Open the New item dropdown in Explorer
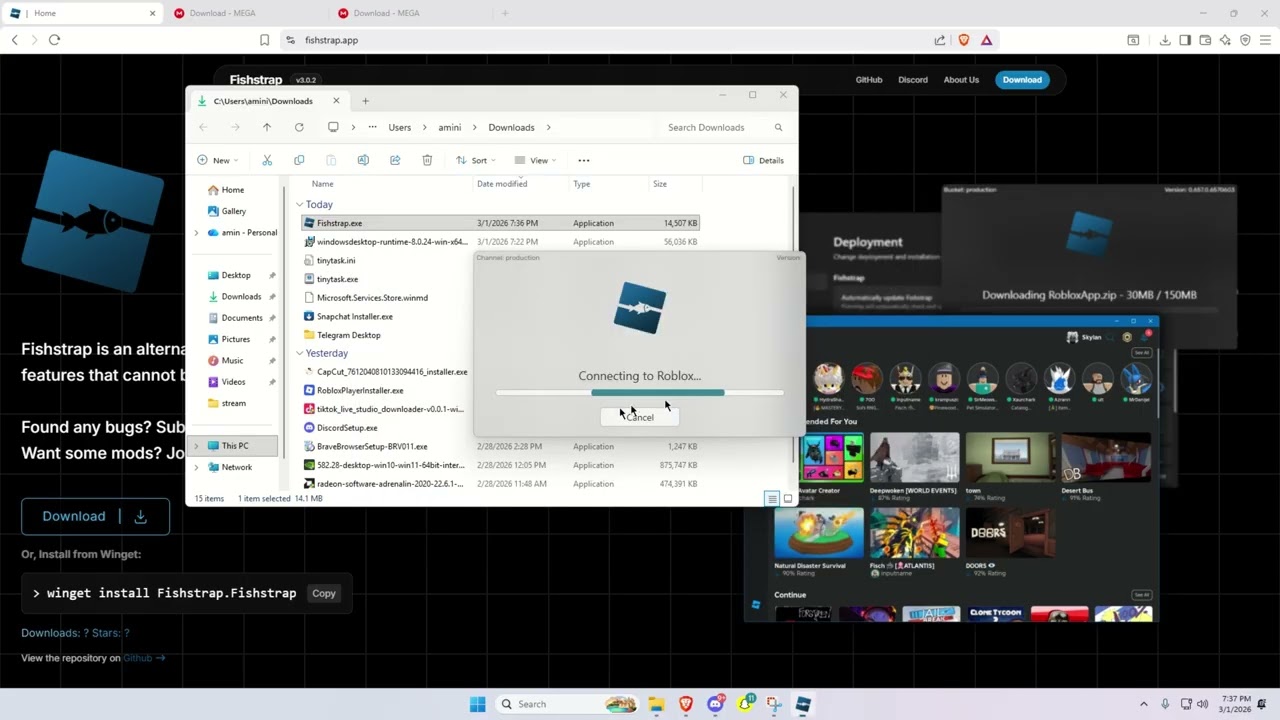 [217, 160]
